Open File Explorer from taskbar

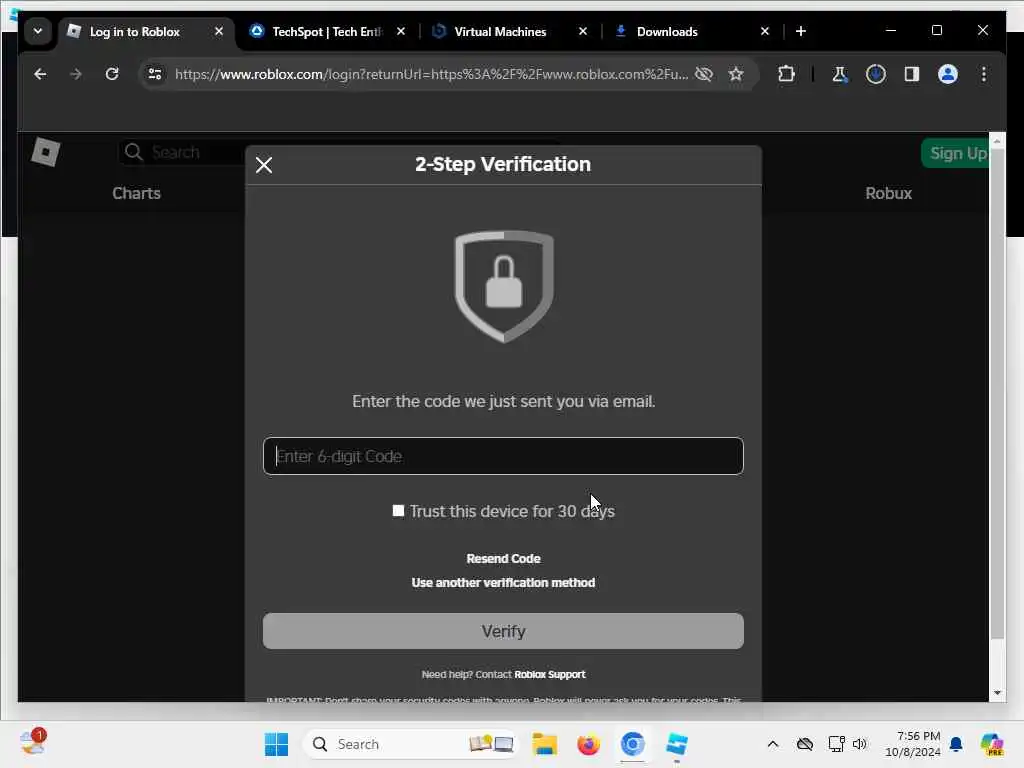click(x=544, y=744)
